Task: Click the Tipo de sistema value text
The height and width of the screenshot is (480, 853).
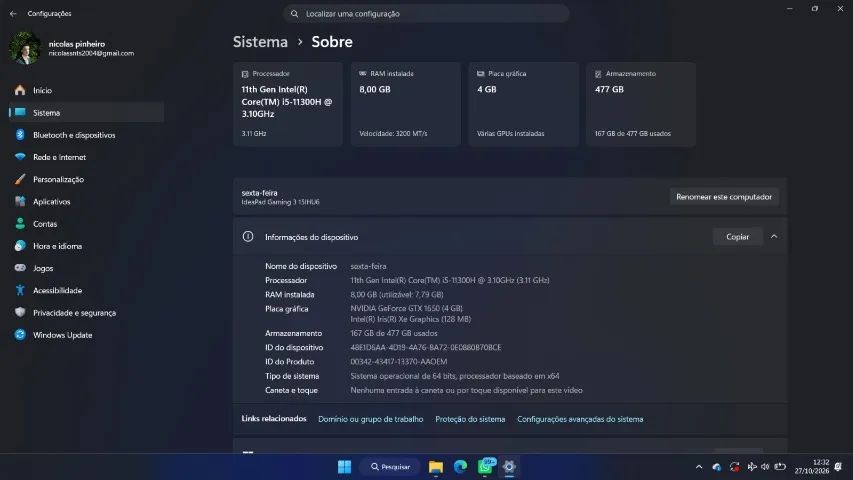Action: click(455, 376)
